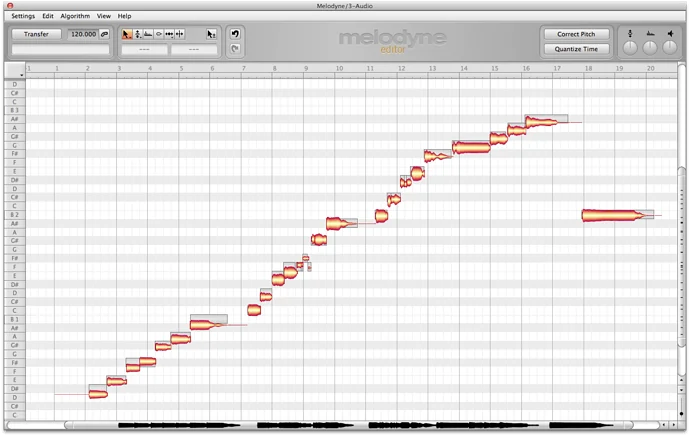This screenshot has width=690, height=436.
Task: Click the empty field below Transfer
Action: (x=60, y=49)
